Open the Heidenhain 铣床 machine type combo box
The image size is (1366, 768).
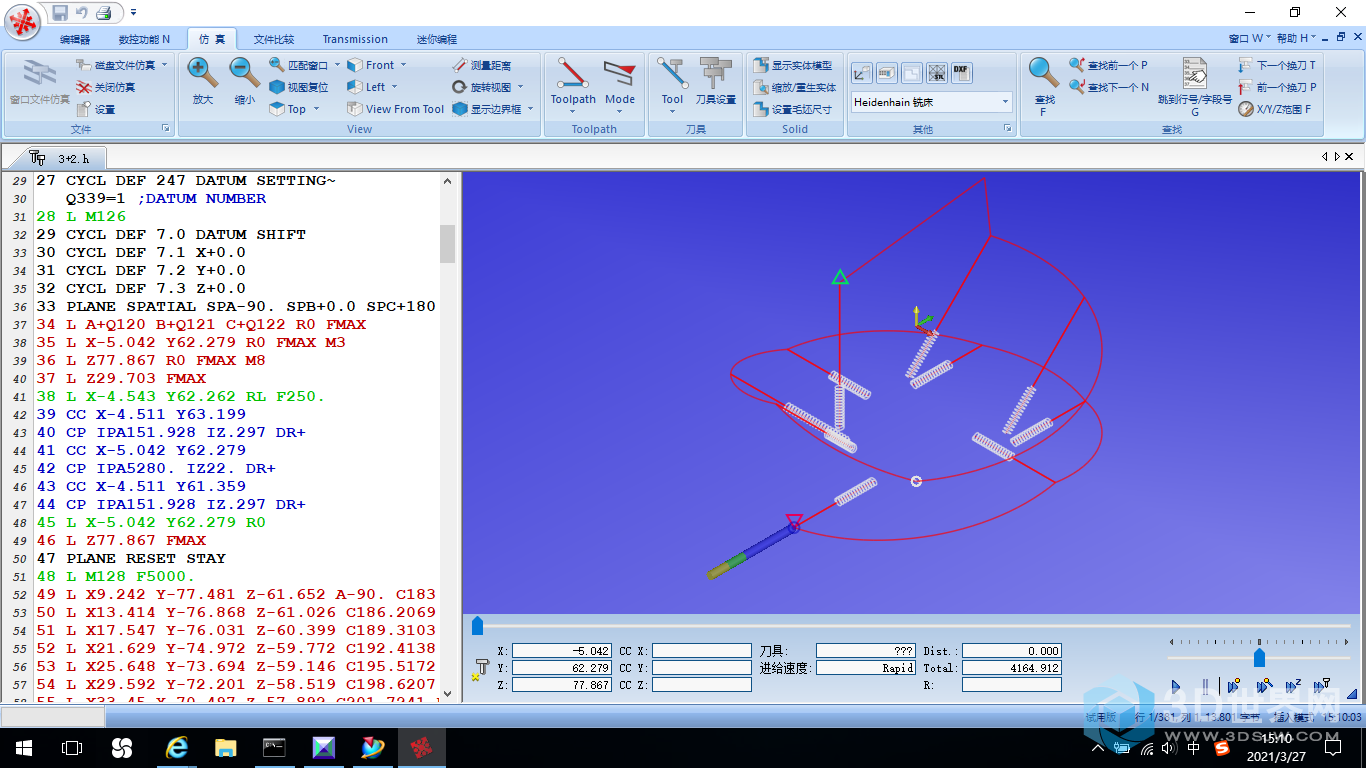tap(932, 102)
